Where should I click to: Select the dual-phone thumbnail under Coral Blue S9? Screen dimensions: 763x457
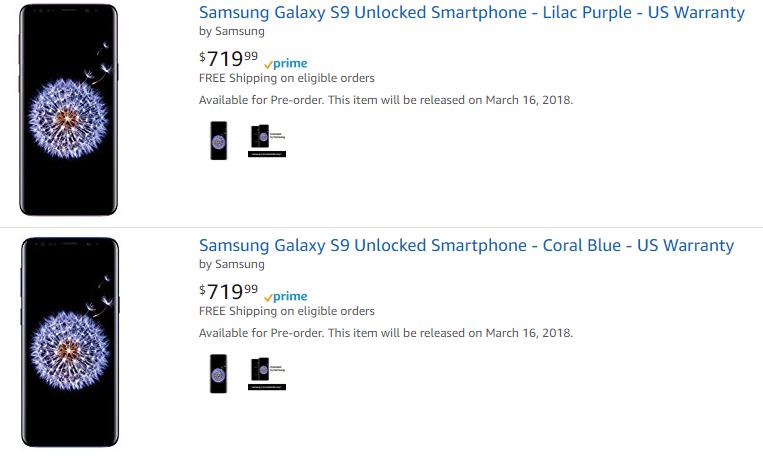[268, 373]
